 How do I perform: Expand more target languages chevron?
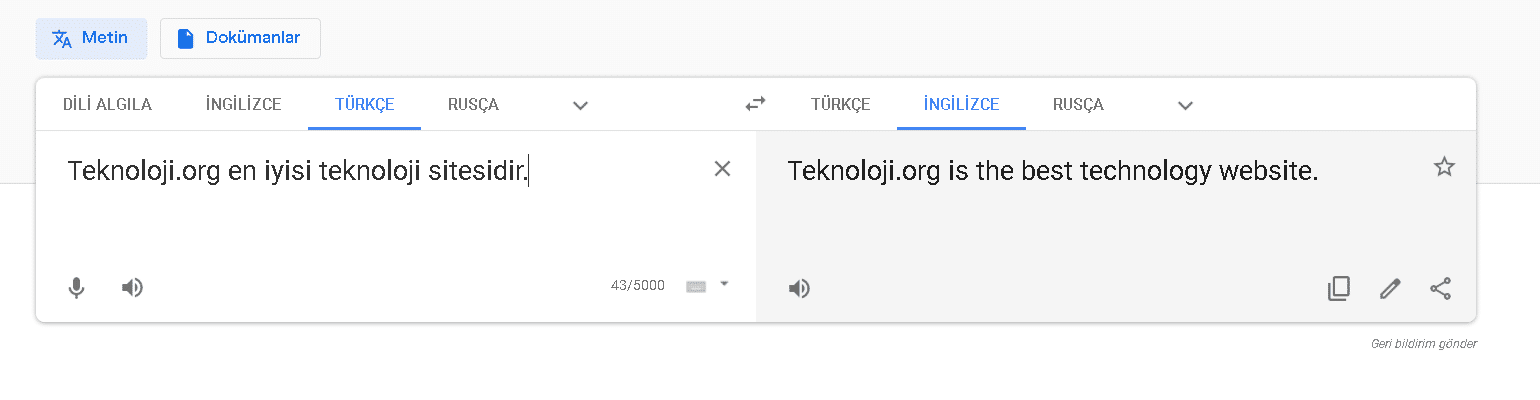click(1185, 105)
